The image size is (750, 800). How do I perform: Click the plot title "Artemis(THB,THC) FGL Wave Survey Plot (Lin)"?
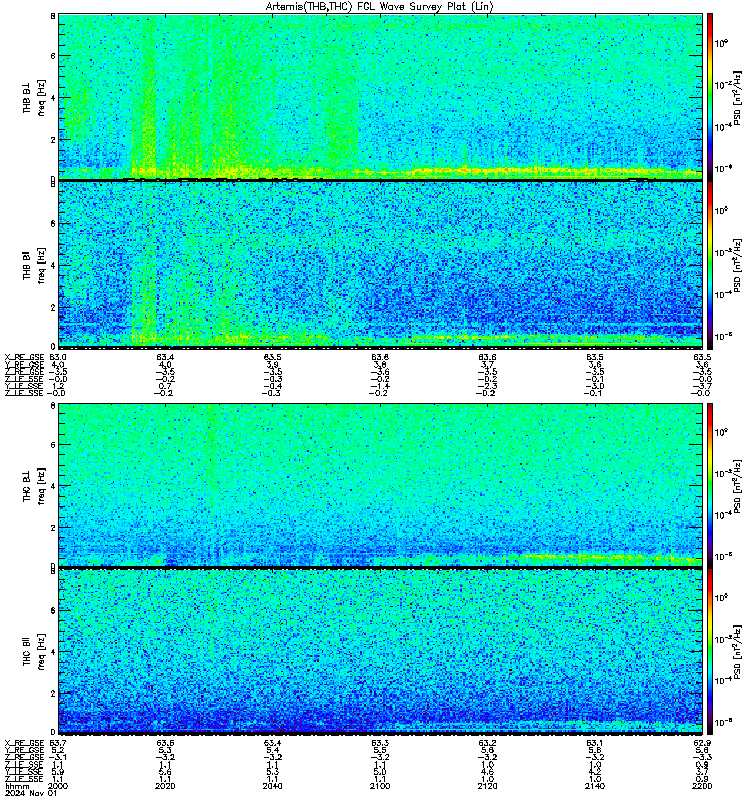[x=380, y=7]
